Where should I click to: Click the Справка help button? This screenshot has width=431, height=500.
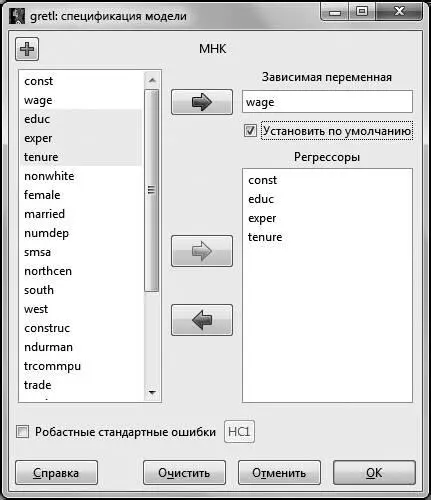(56, 473)
